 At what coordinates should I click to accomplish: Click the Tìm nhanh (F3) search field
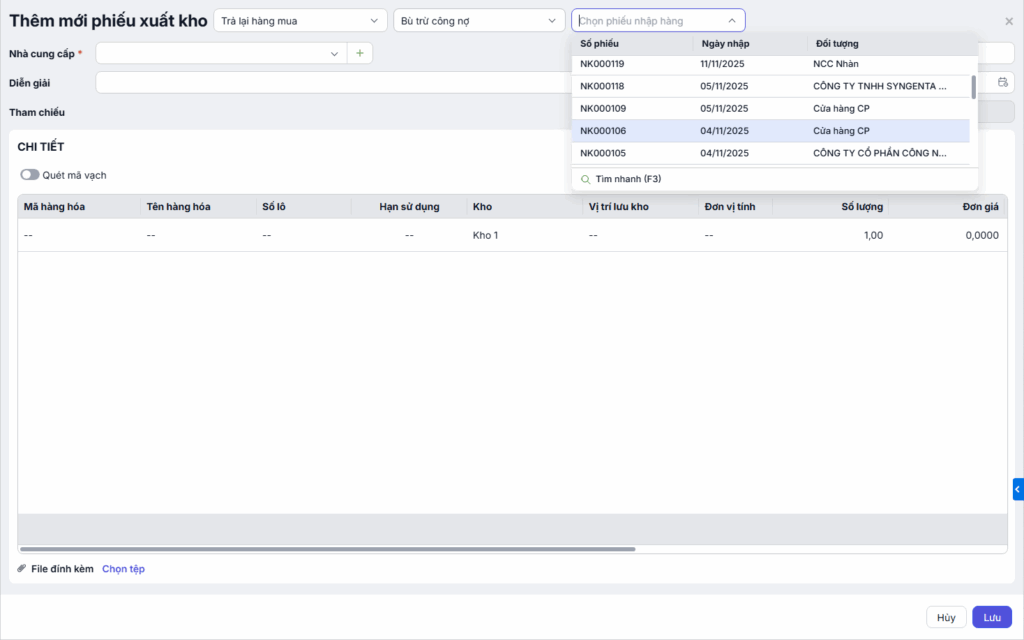pos(775,179)
